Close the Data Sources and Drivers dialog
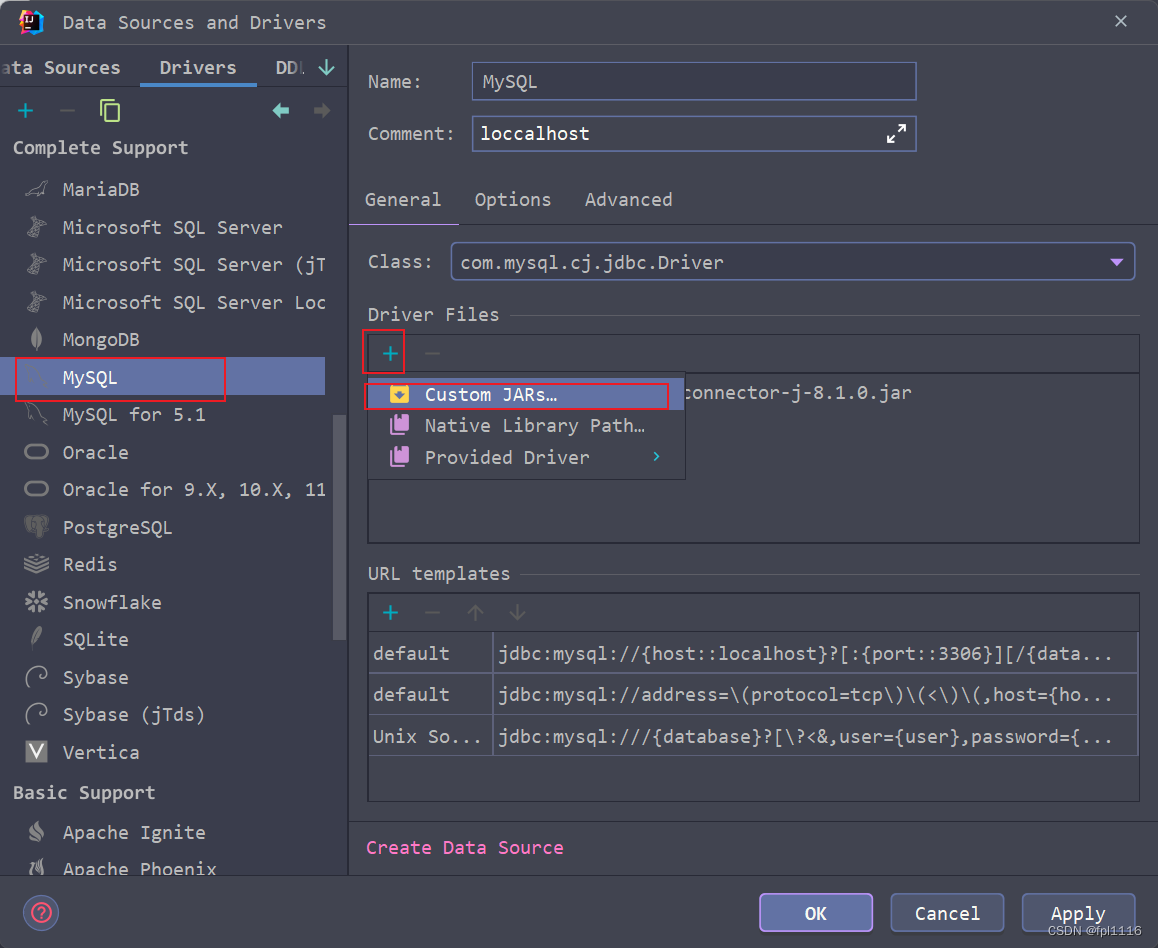 tap(1120, 21)
